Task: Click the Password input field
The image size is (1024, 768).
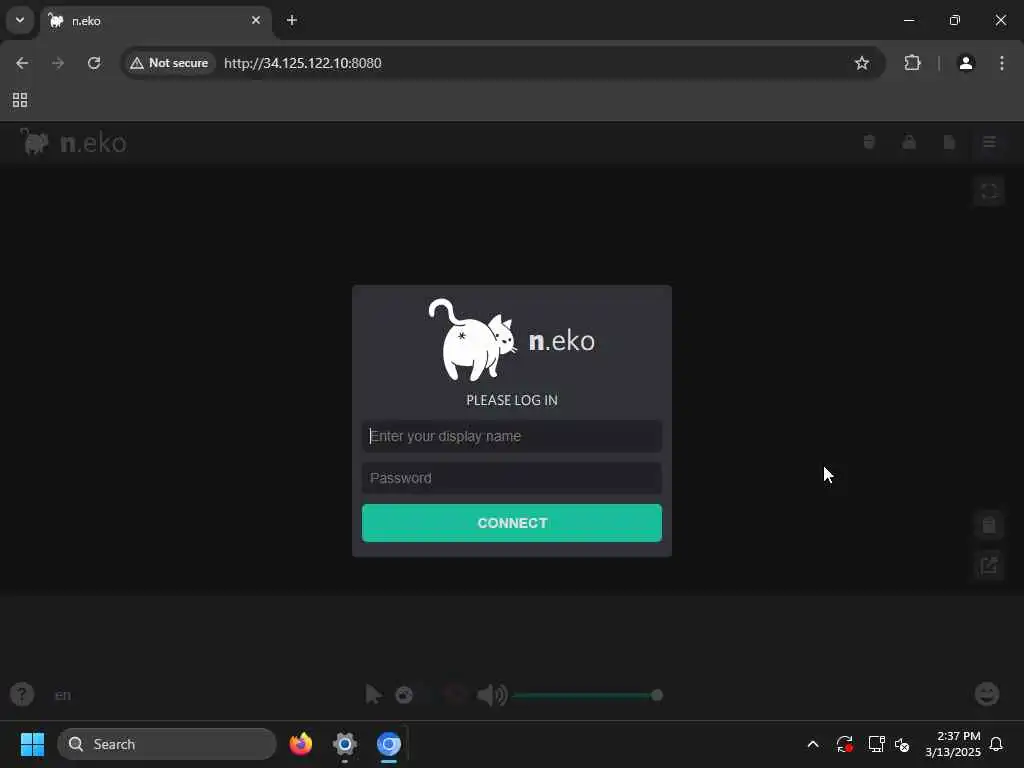Action: [511, 478]
